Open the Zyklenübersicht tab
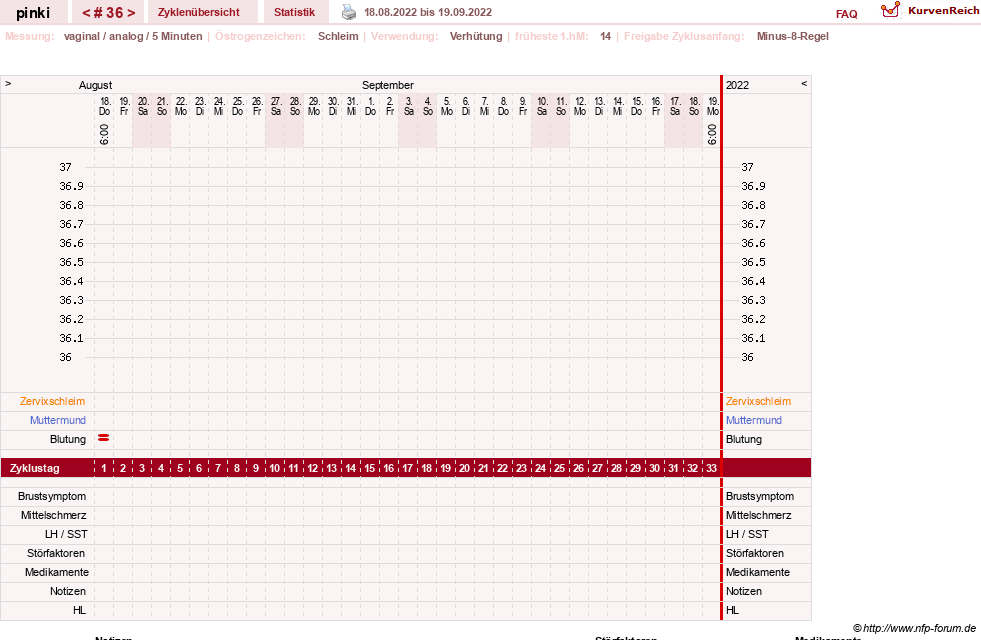Screen dimensions: 981x640 [199, 12]
